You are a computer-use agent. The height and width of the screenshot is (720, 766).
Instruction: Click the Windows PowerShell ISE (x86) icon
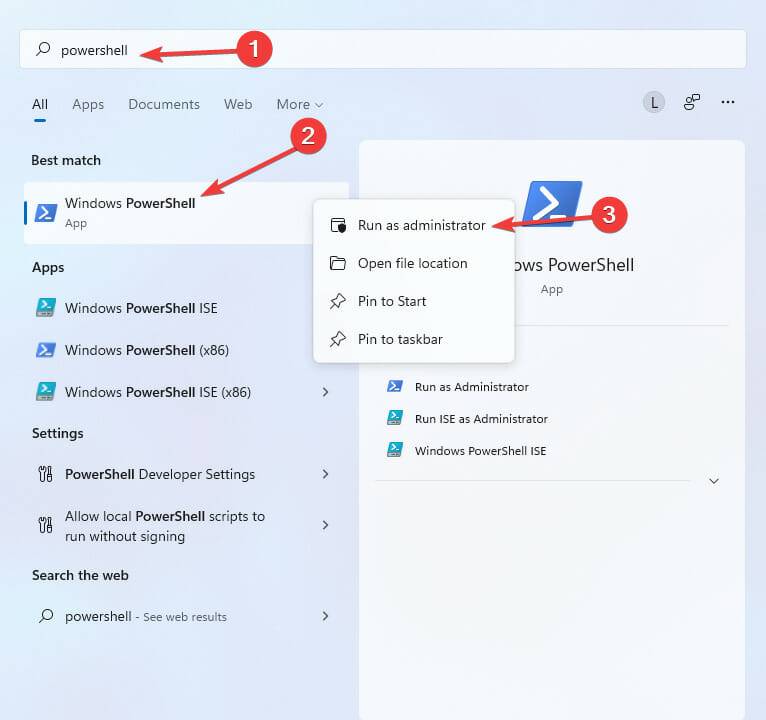[46, 392]
